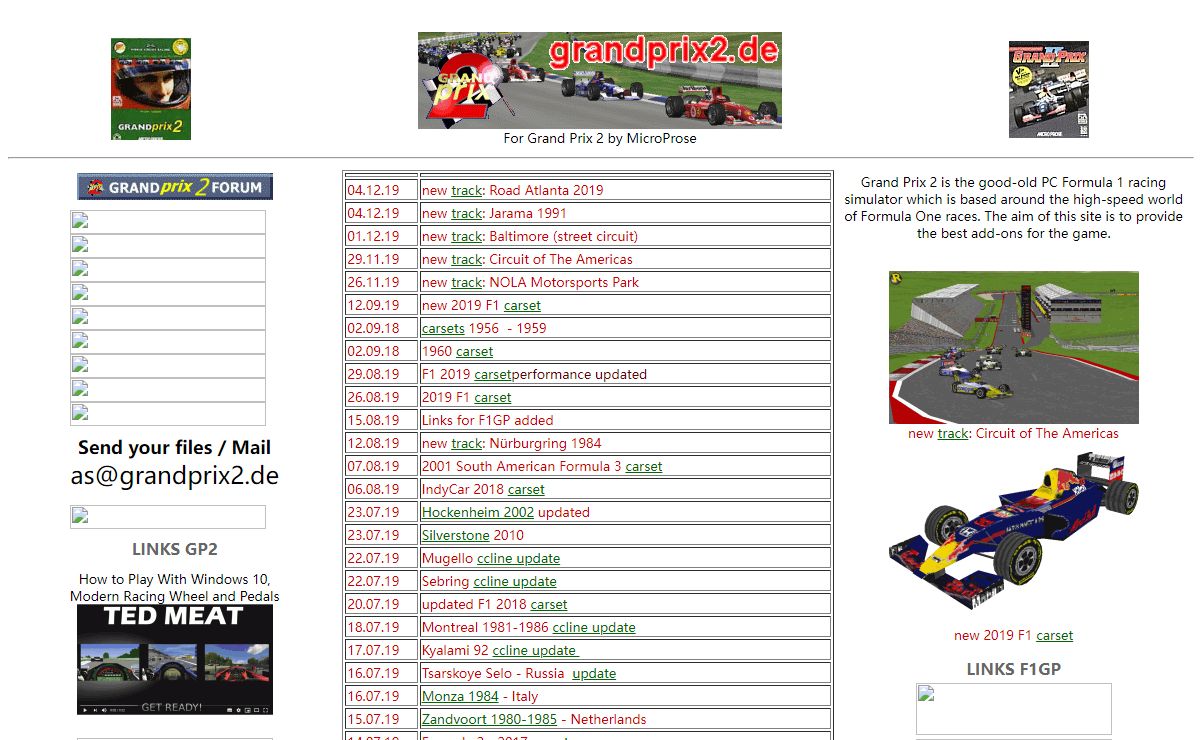Click the Windows 10 racing wheel how-to text
Viewport: 1200px width, 740px height.
tap(175, 588)
